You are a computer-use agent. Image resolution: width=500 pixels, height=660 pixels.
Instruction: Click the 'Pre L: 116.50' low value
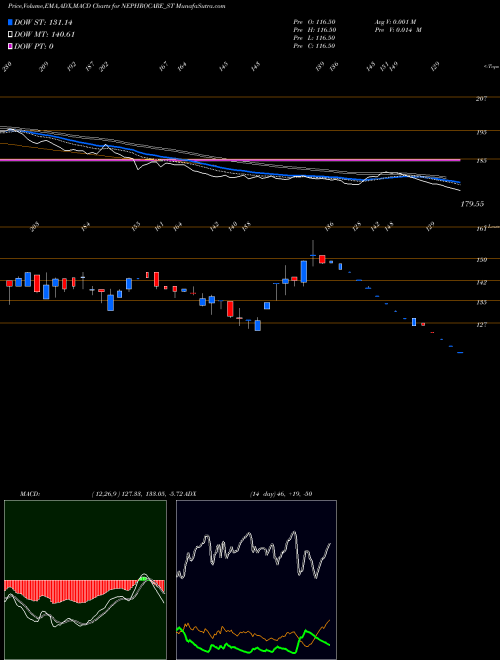314,38
